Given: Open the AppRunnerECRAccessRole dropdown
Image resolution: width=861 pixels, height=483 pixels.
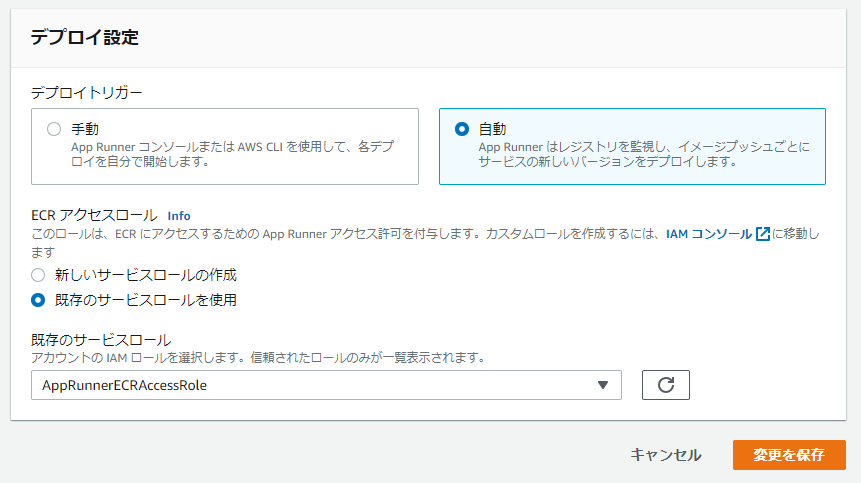Looking at the screenshot, I should tap(326, 385).
